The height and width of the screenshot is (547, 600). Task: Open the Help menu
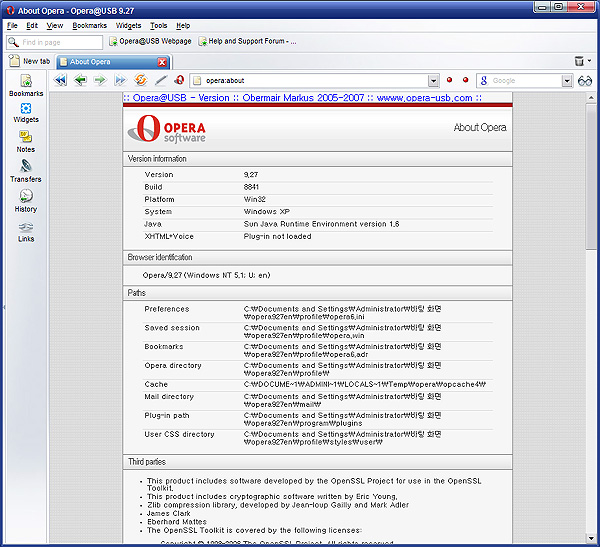(183, 26)
